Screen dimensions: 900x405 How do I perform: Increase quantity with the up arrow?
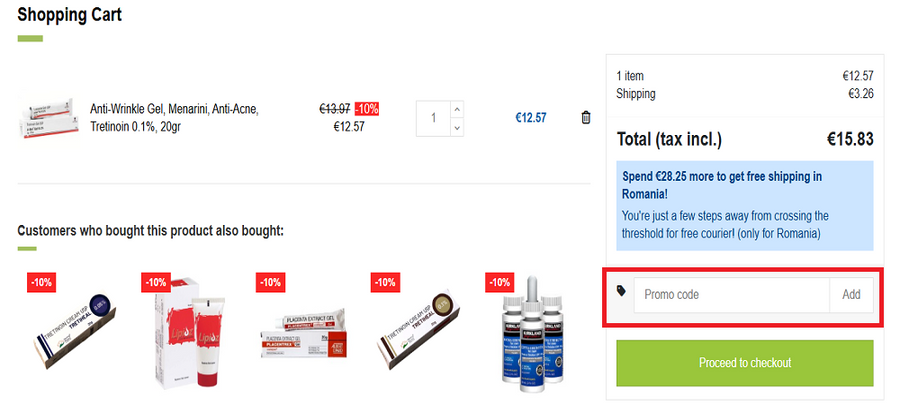tap(457, 108)
